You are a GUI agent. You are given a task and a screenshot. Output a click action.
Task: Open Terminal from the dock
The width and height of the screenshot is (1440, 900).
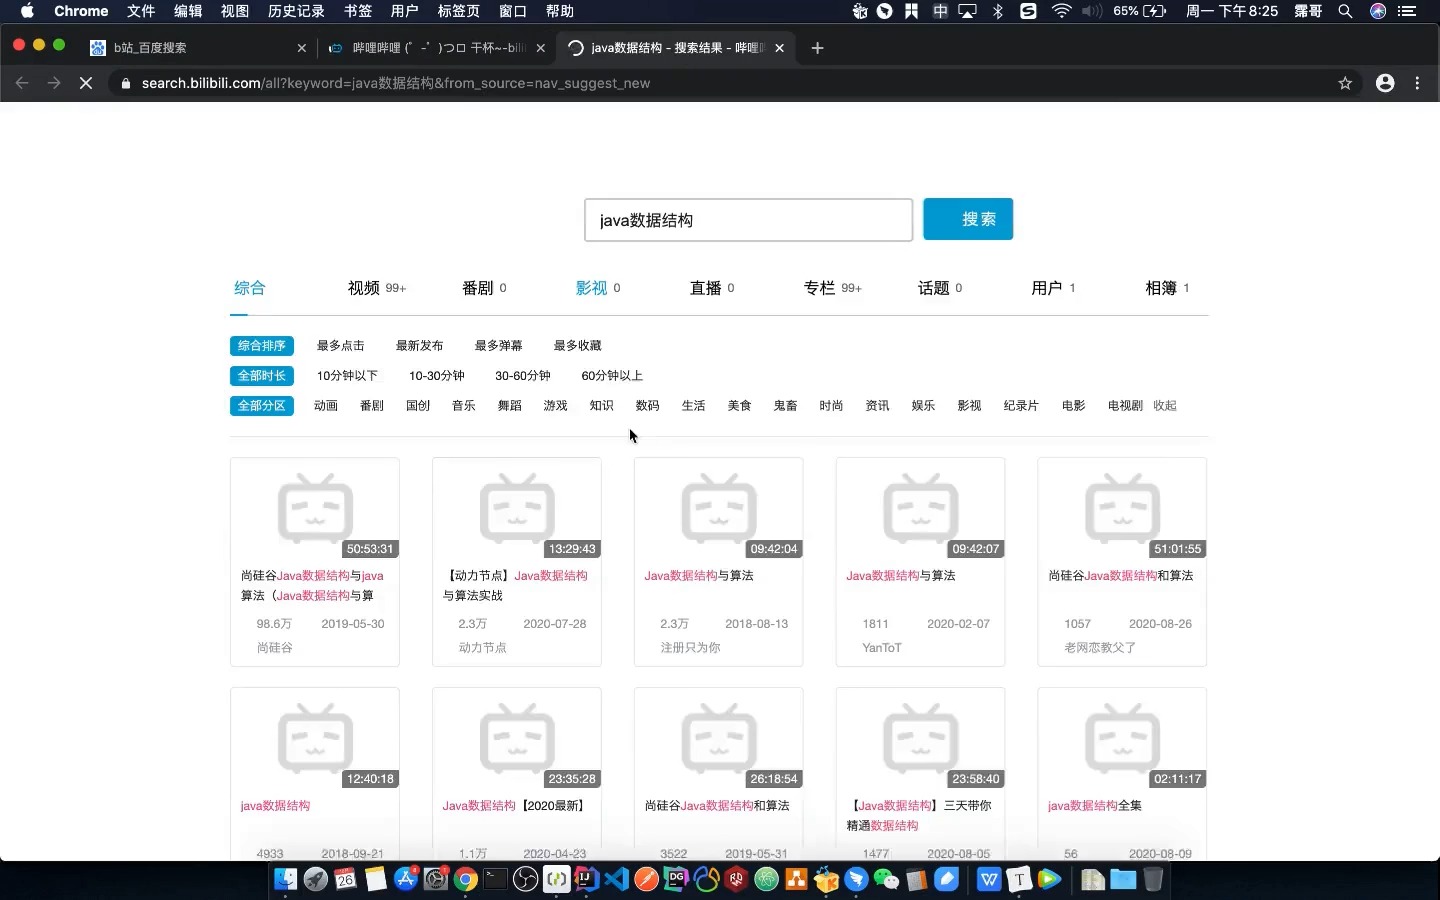pyautogui.click(x=496, y=879)
